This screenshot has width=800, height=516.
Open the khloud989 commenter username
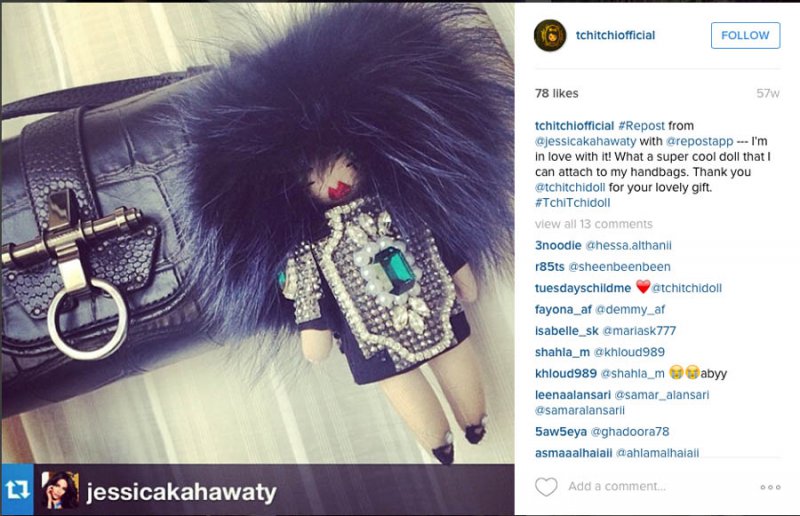566,374
